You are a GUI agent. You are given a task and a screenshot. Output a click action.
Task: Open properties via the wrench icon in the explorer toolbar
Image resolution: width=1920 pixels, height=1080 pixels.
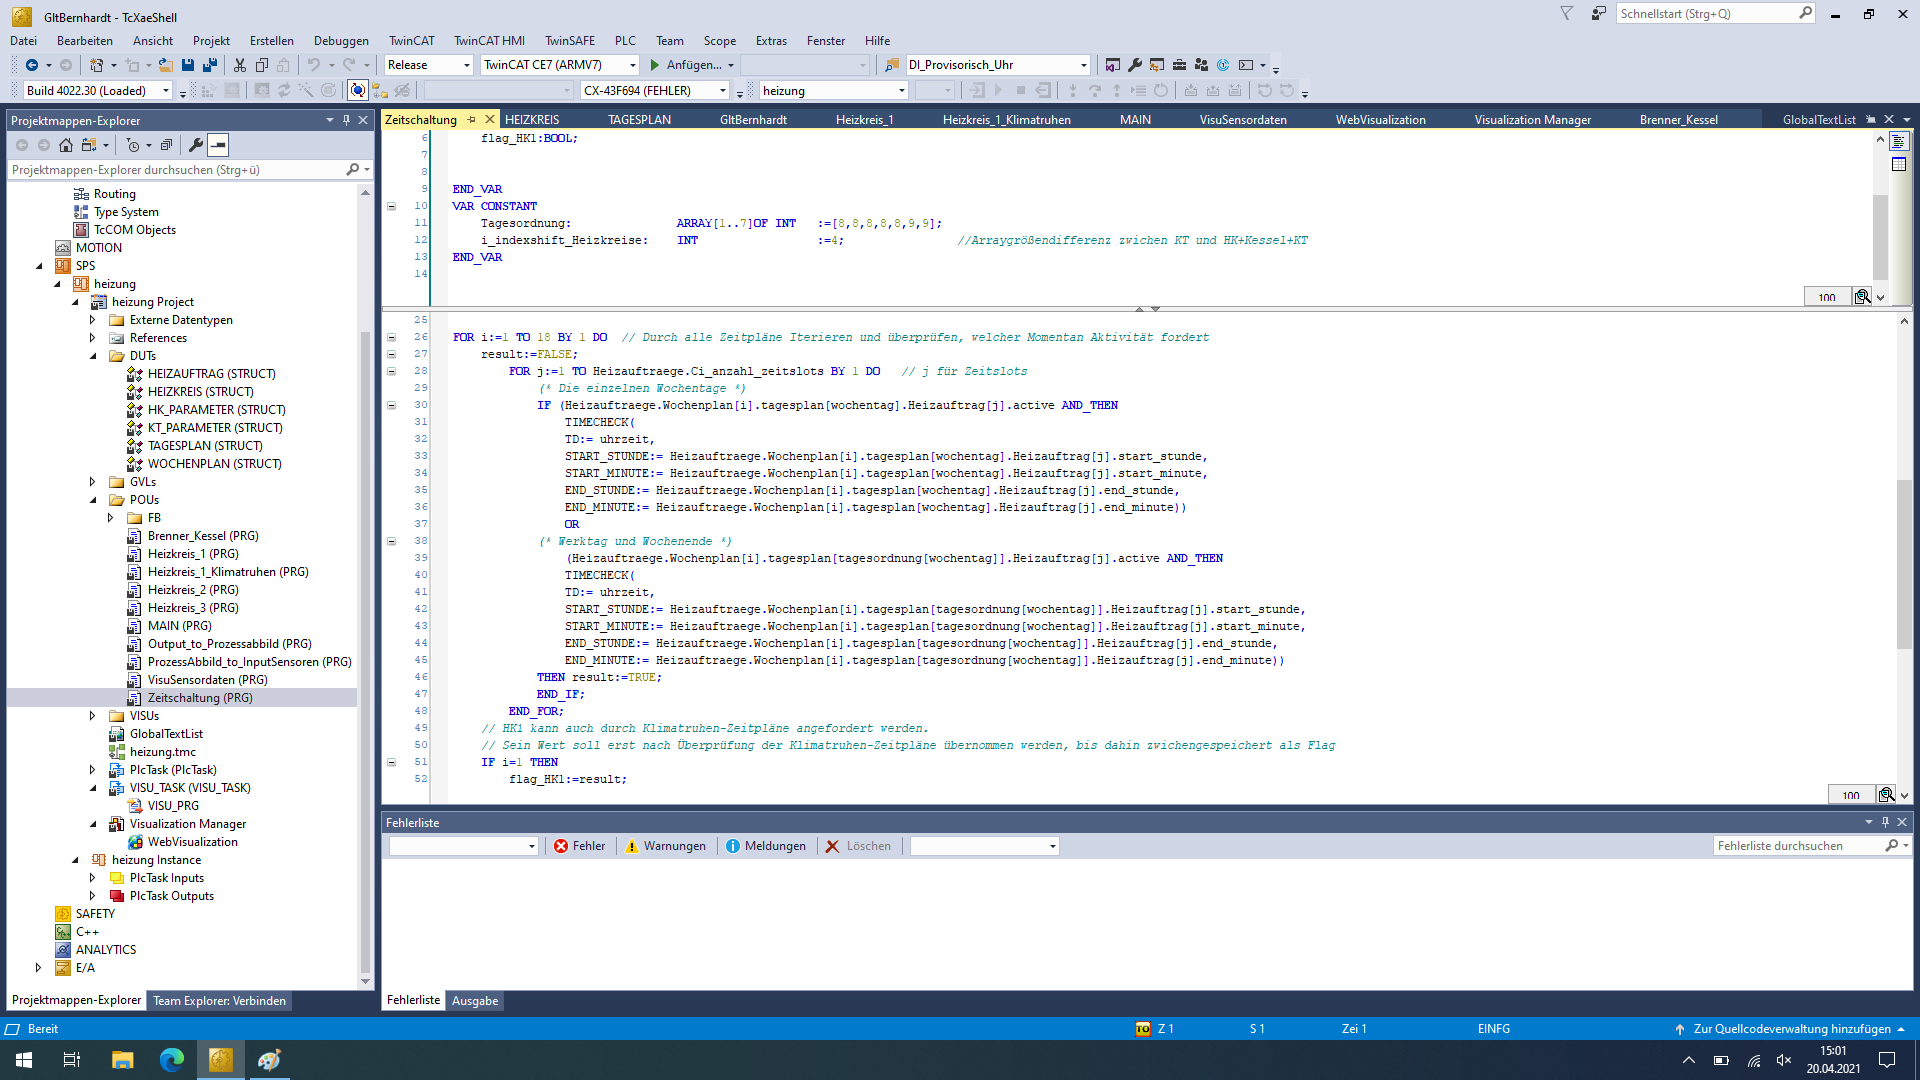coord(196,145)
